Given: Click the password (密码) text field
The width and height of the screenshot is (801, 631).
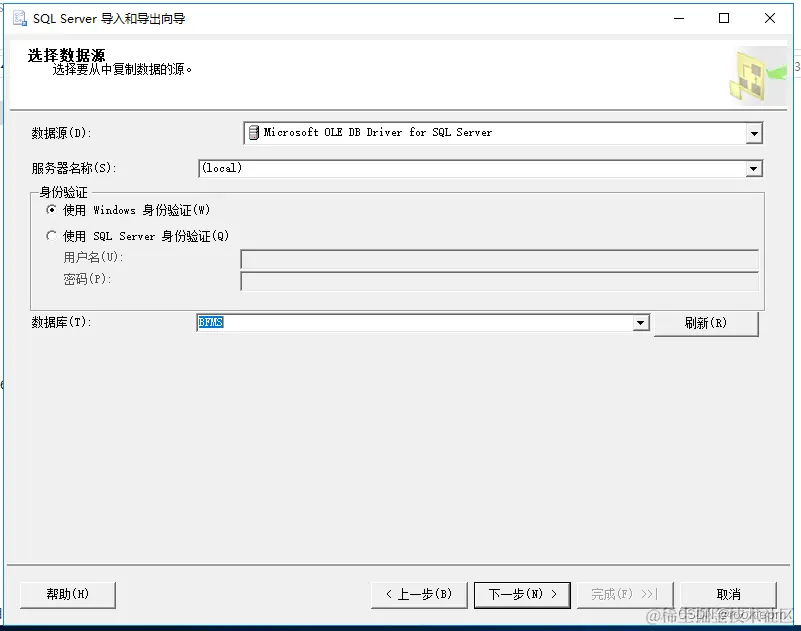Looking at the screenshot, I should click(499, 282).
